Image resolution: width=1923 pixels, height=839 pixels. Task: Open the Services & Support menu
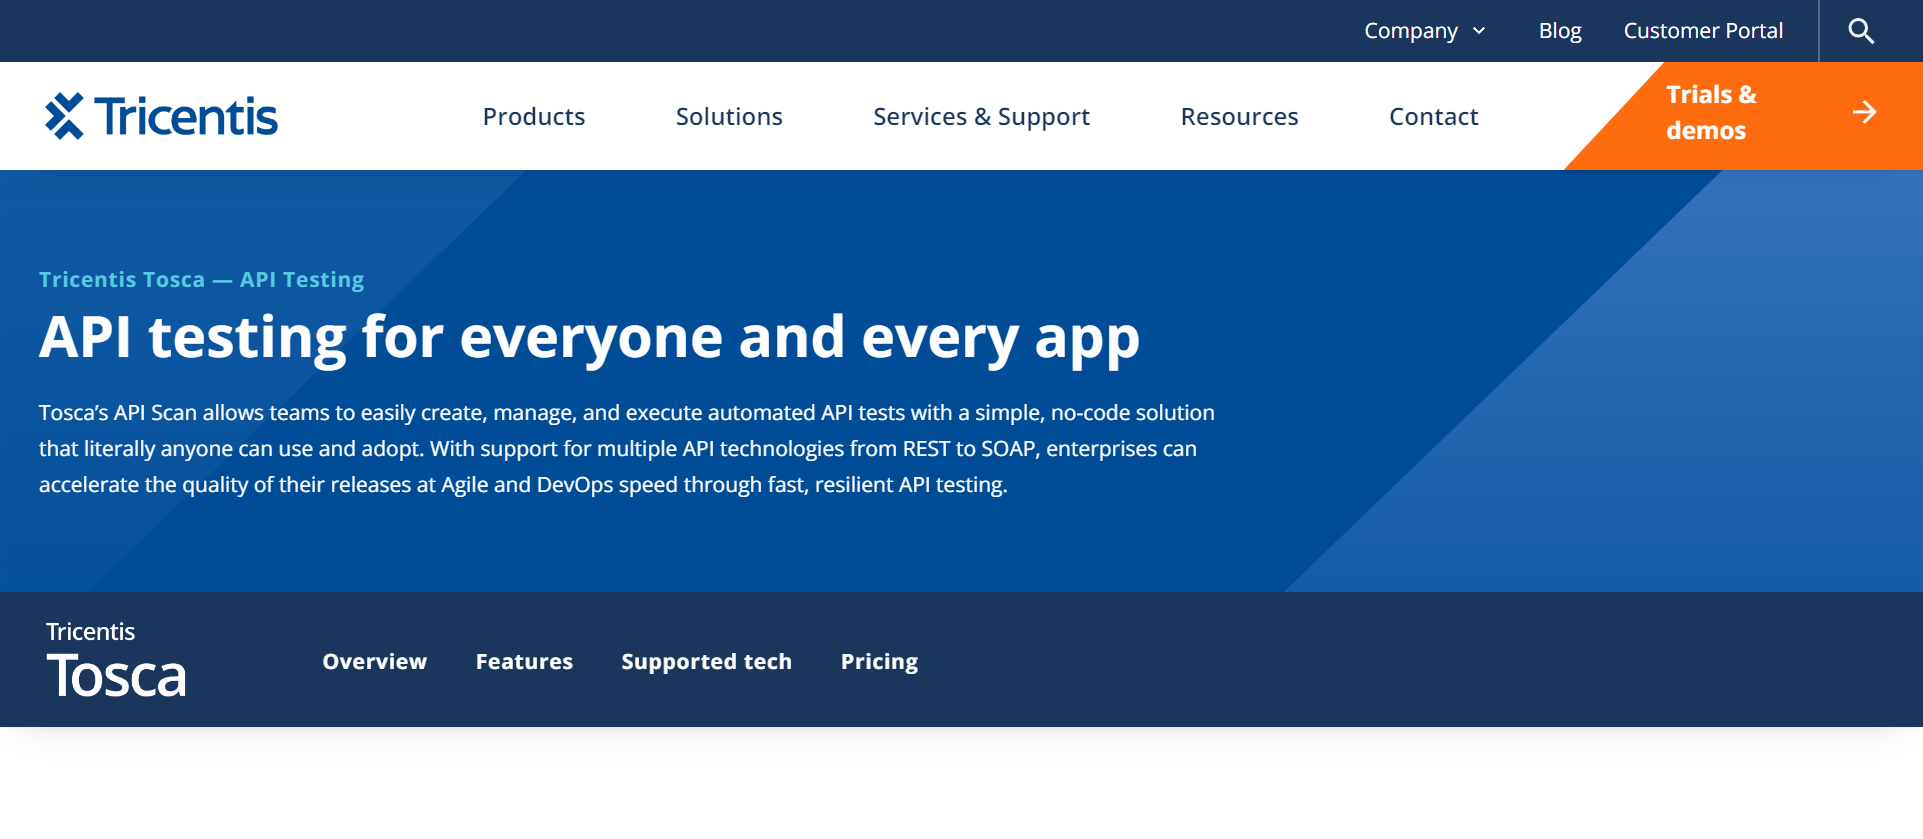(x=981, y=117)
